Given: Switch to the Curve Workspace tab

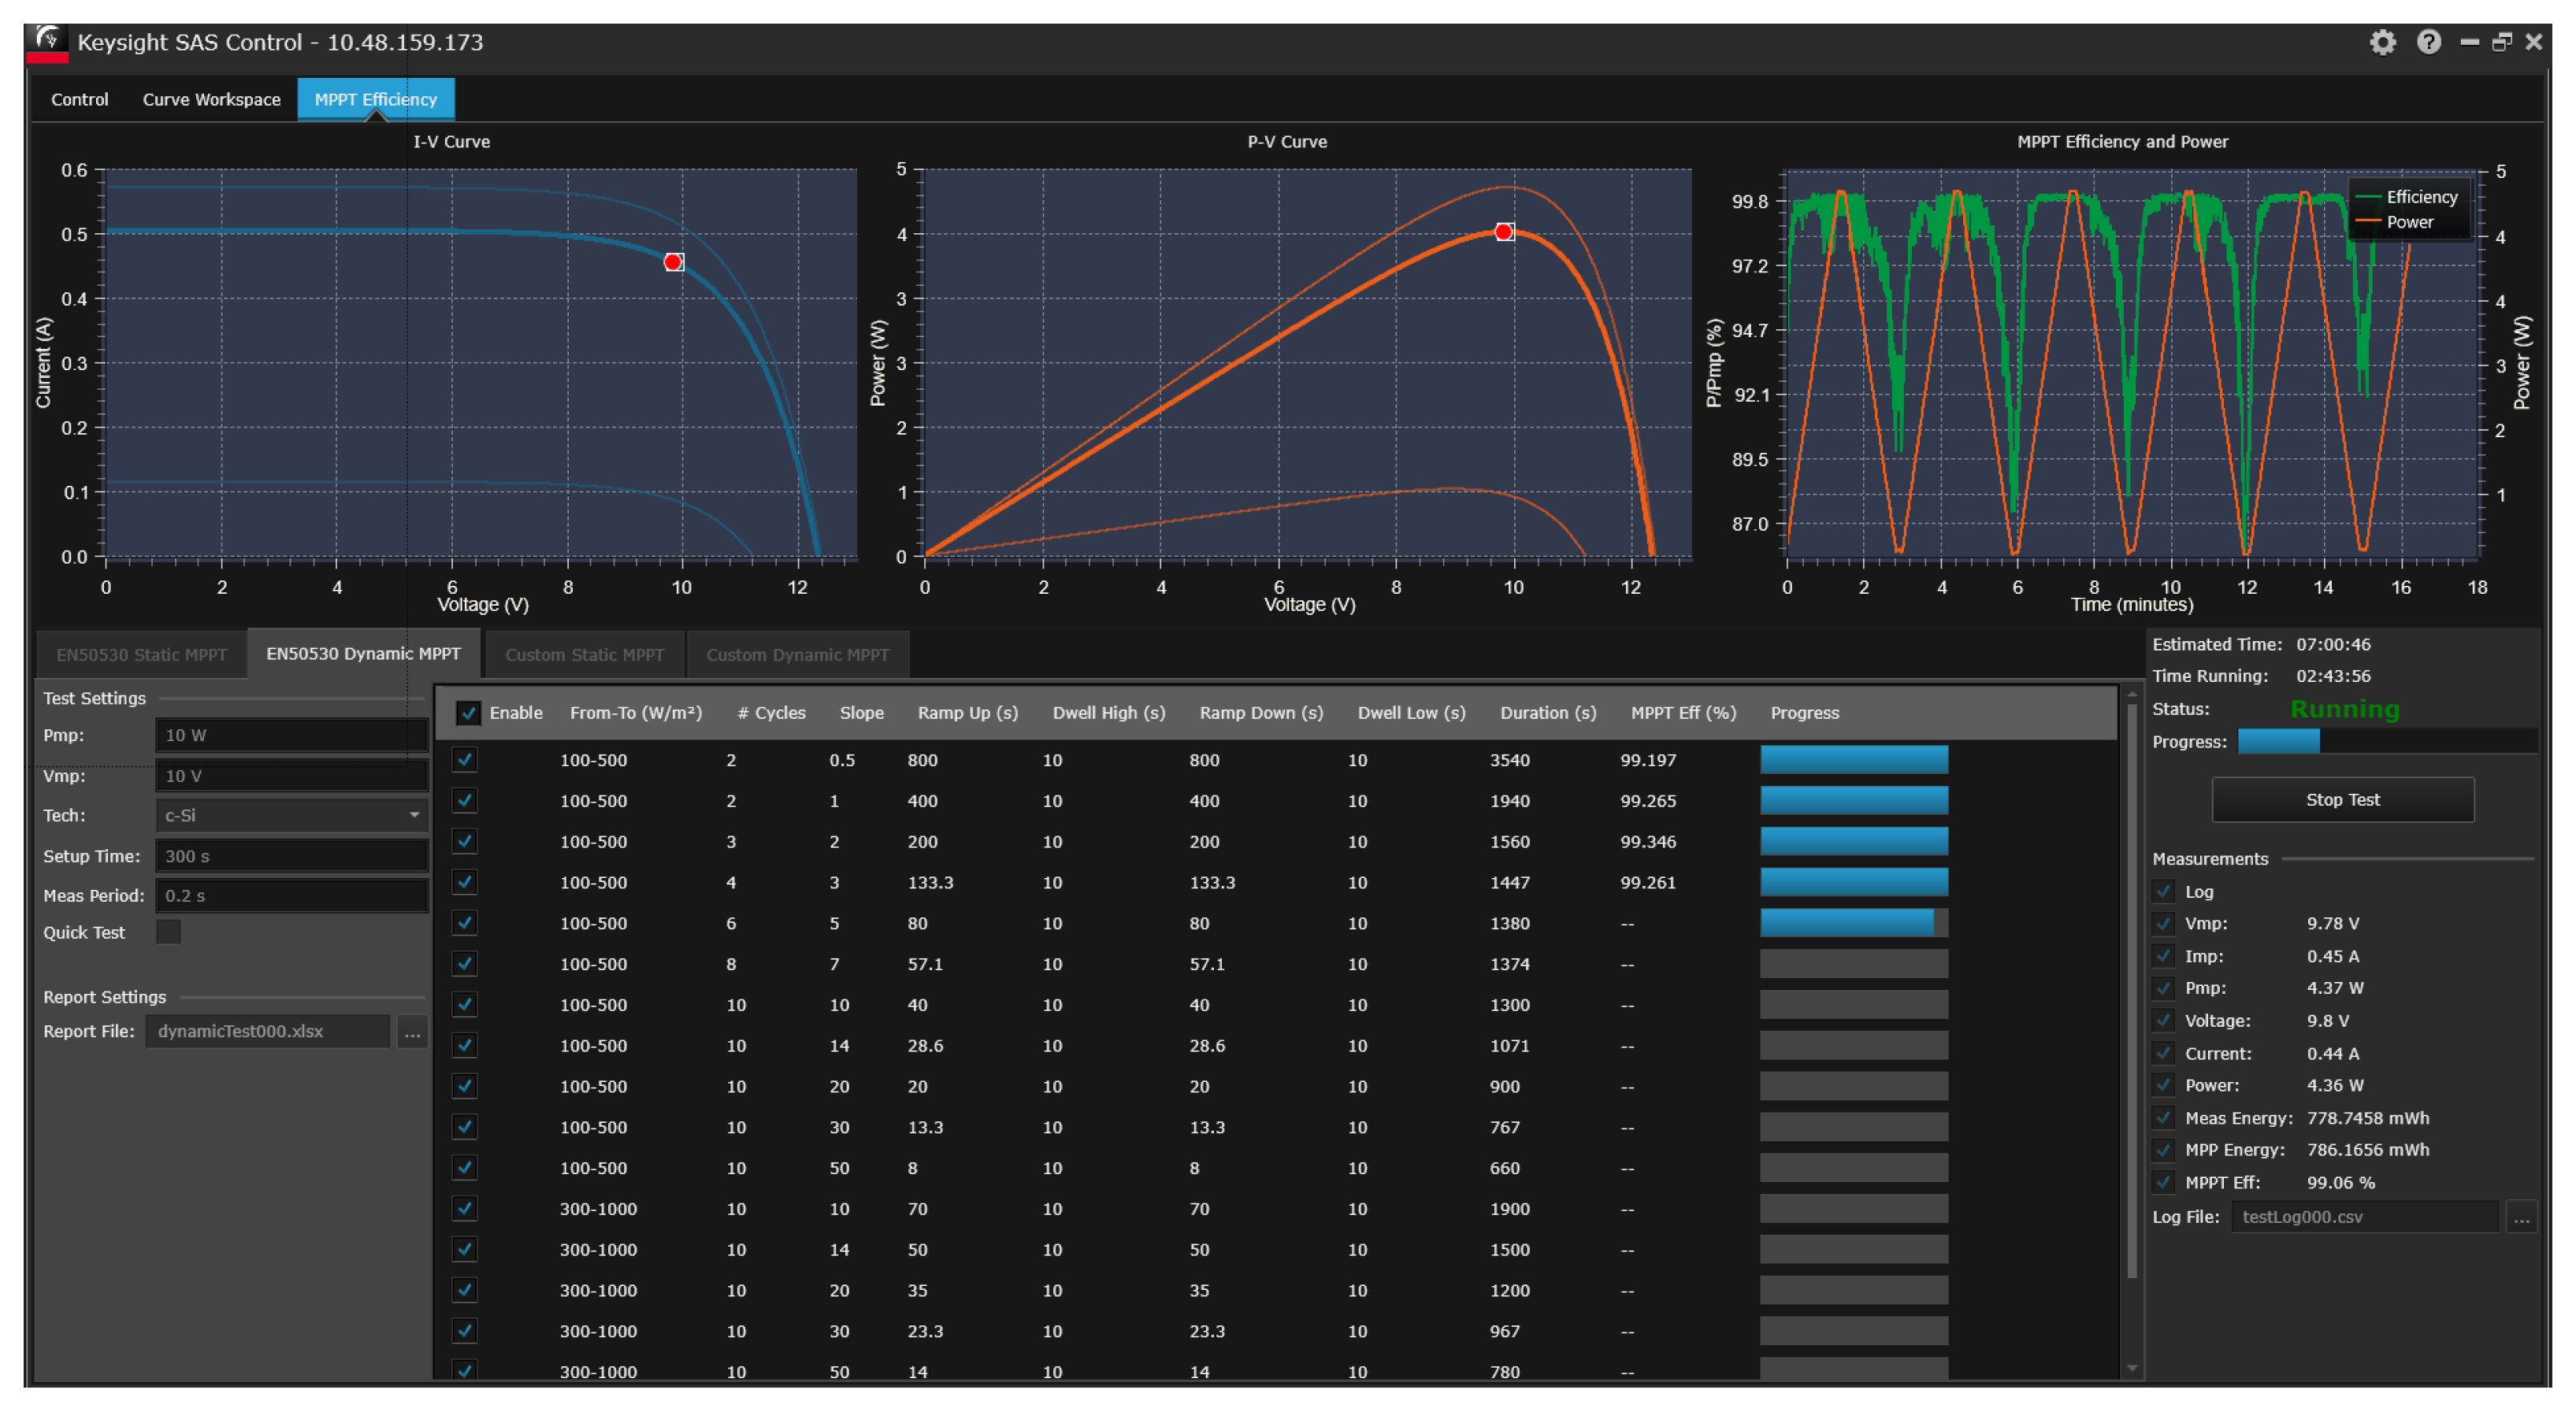Looking at the screenshot, I should [211, 99].
